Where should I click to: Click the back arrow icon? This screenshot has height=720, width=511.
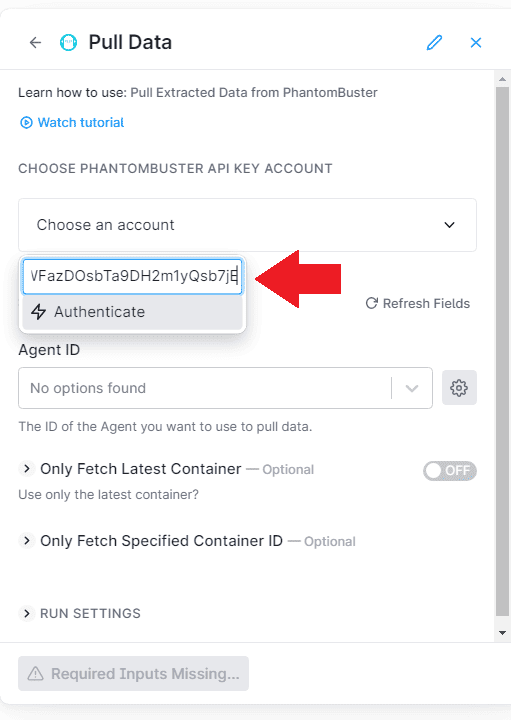pyautogui.click(x=35, y=43)
